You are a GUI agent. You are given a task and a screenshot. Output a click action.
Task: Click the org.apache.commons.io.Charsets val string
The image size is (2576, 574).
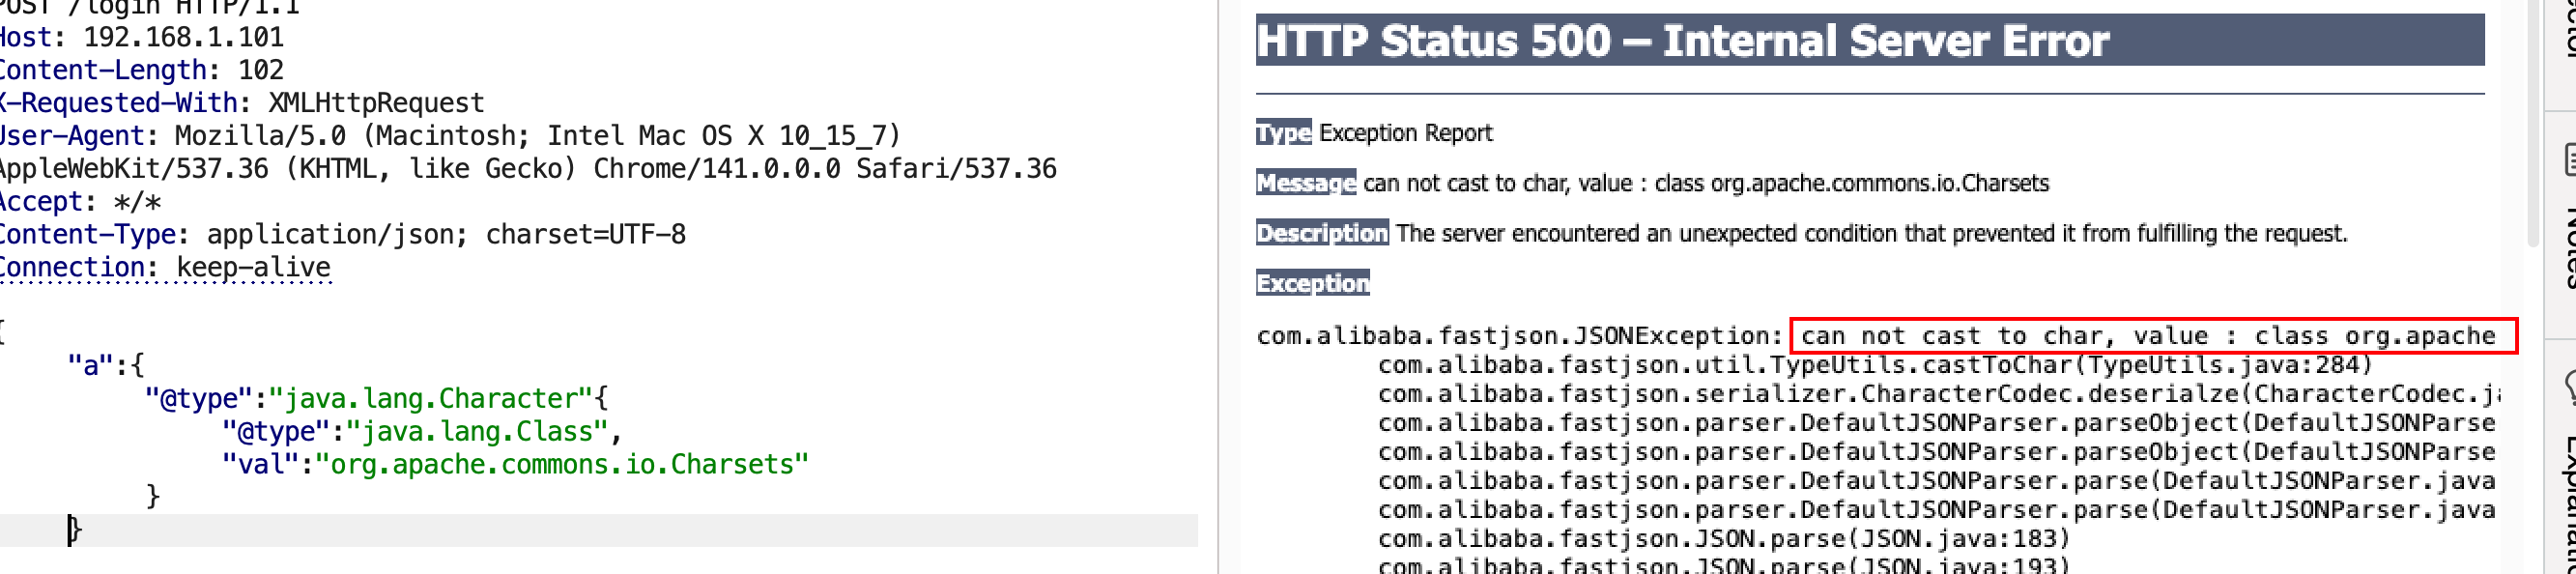tap(561, 464)
